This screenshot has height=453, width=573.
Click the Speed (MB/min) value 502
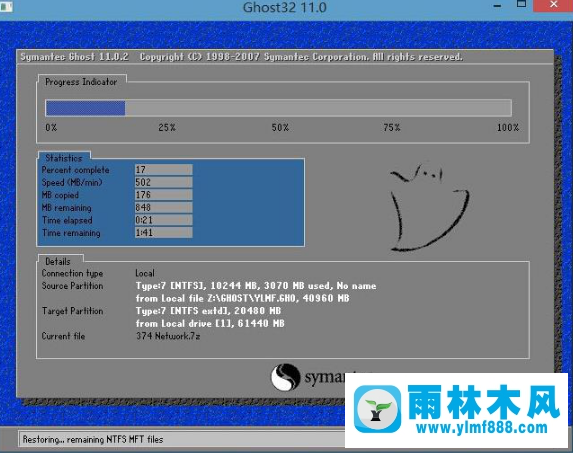pyautogui.click(x=163, y=182)
